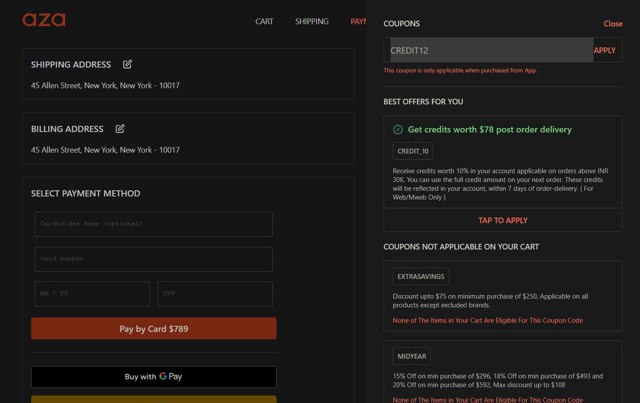Click the MIDYEAR coupon code tag
The height and width of the screenshot is (403, 640).
point(412,356)
